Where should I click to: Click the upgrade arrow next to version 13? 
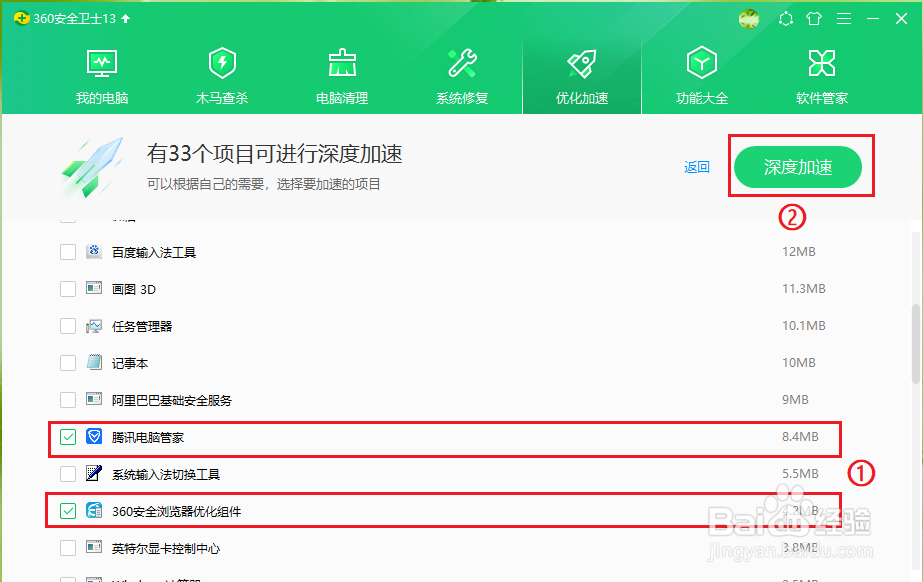125,19
